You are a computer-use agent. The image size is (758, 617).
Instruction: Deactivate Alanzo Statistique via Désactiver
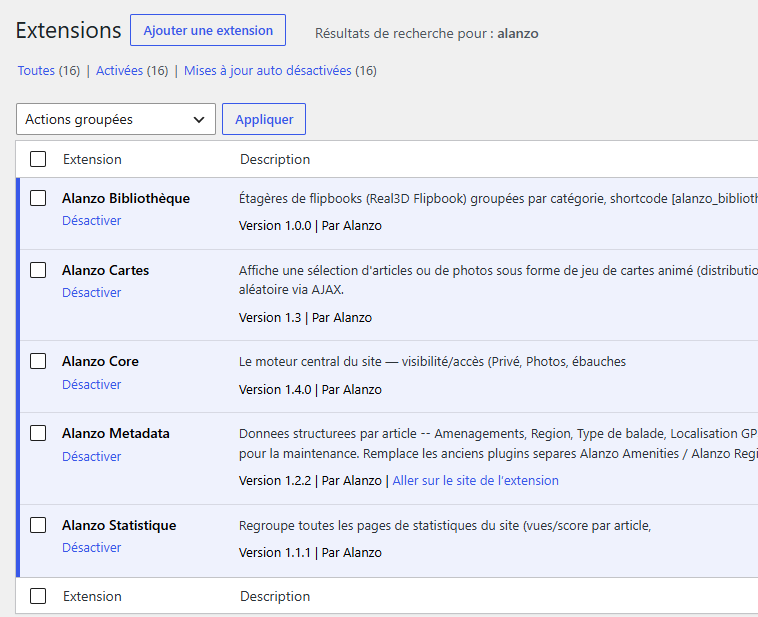point(91,547)
